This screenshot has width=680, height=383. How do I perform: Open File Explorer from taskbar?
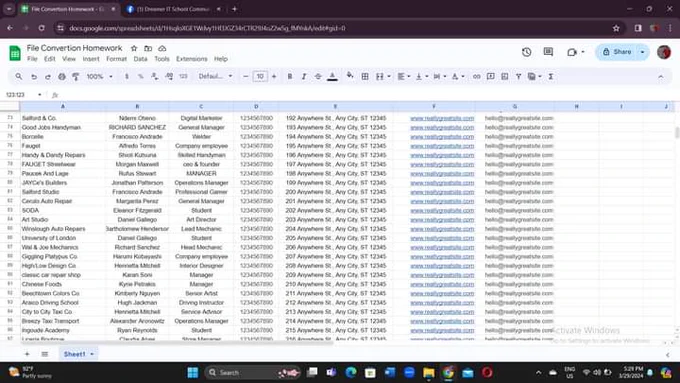[429, 372]
